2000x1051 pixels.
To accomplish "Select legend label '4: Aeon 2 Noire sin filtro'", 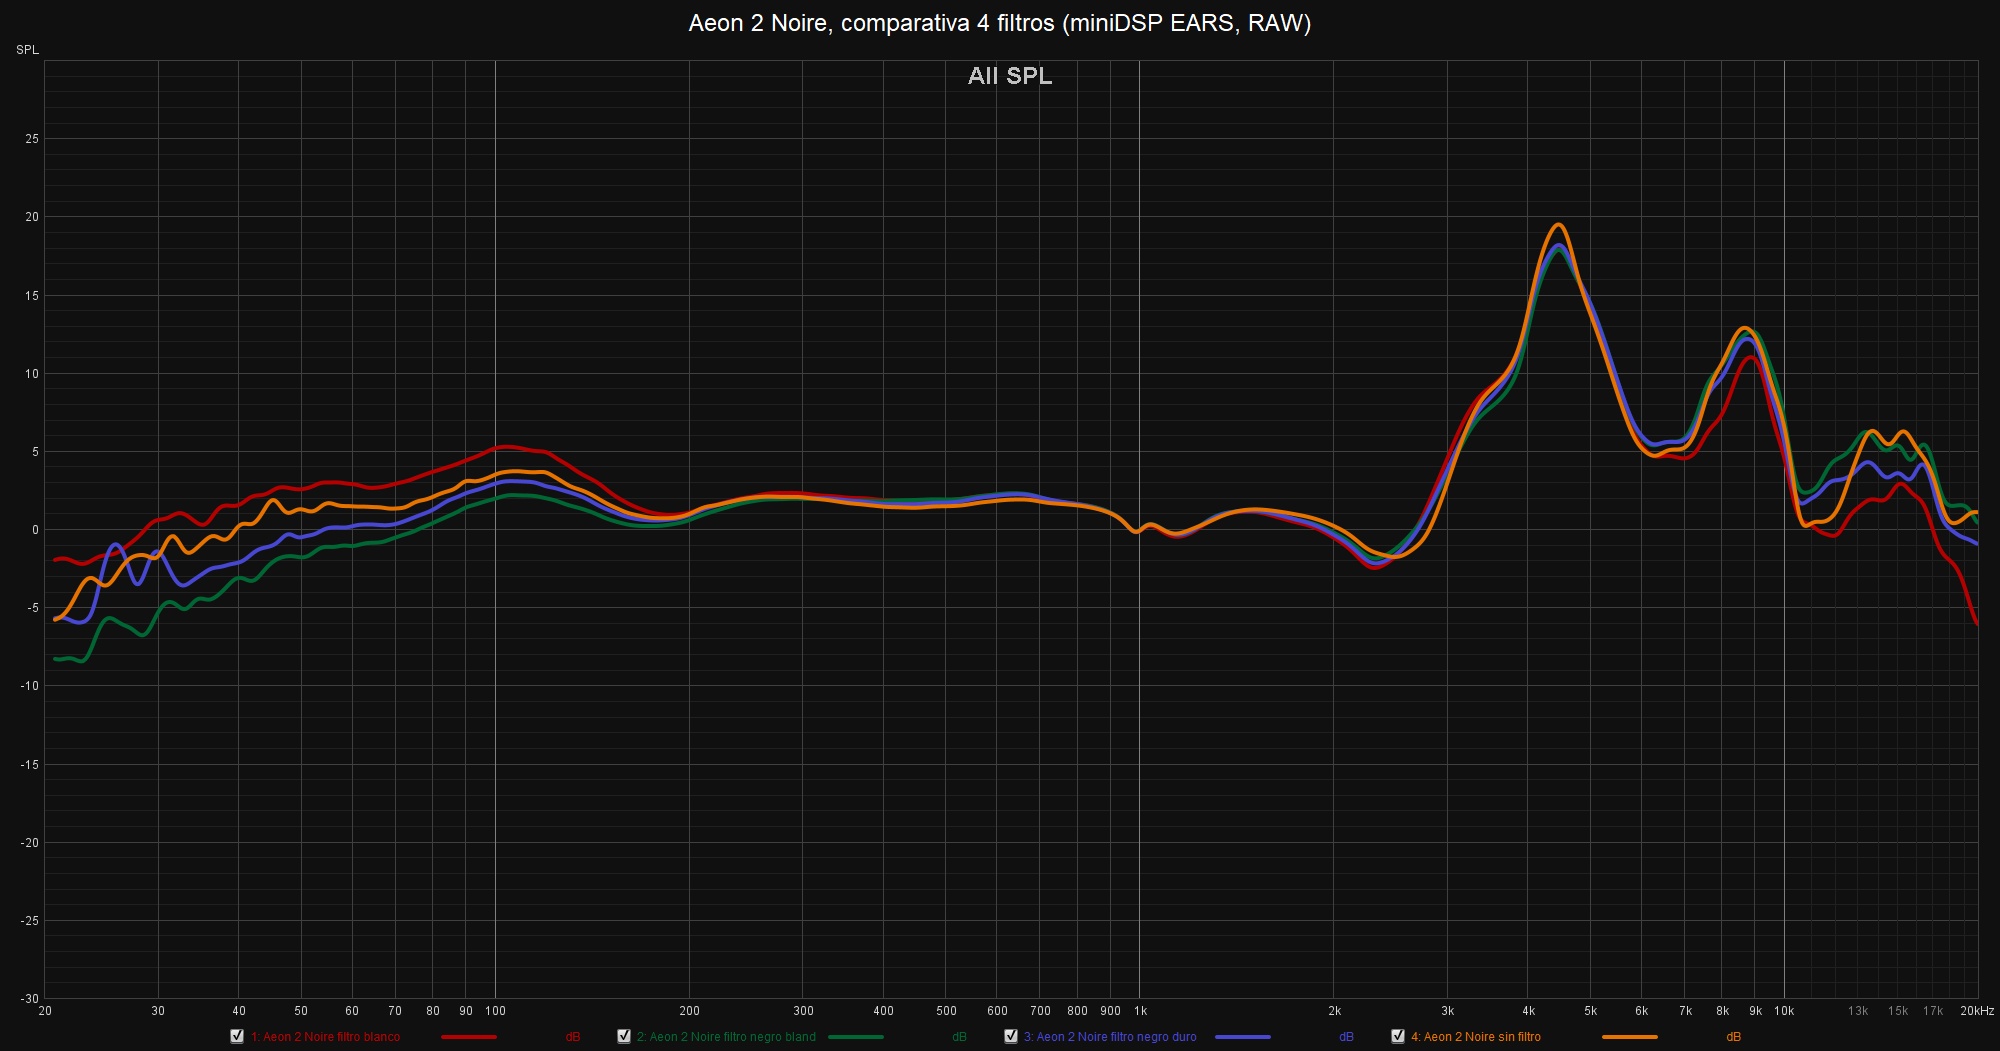I will (x=1476, y=1037).
